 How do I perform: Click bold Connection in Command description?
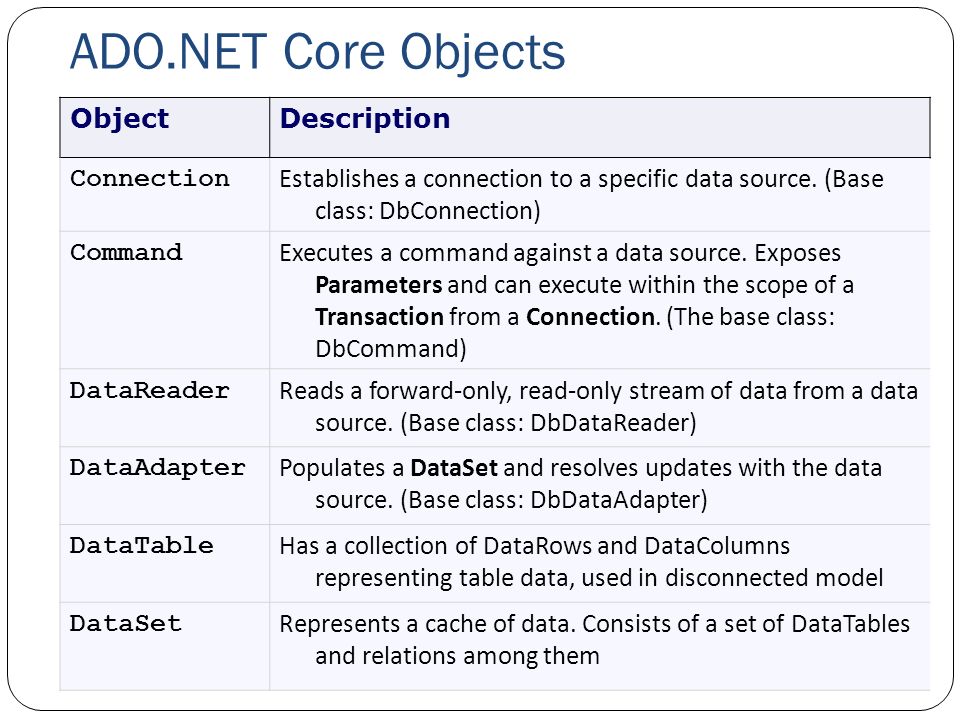point(590,317)
